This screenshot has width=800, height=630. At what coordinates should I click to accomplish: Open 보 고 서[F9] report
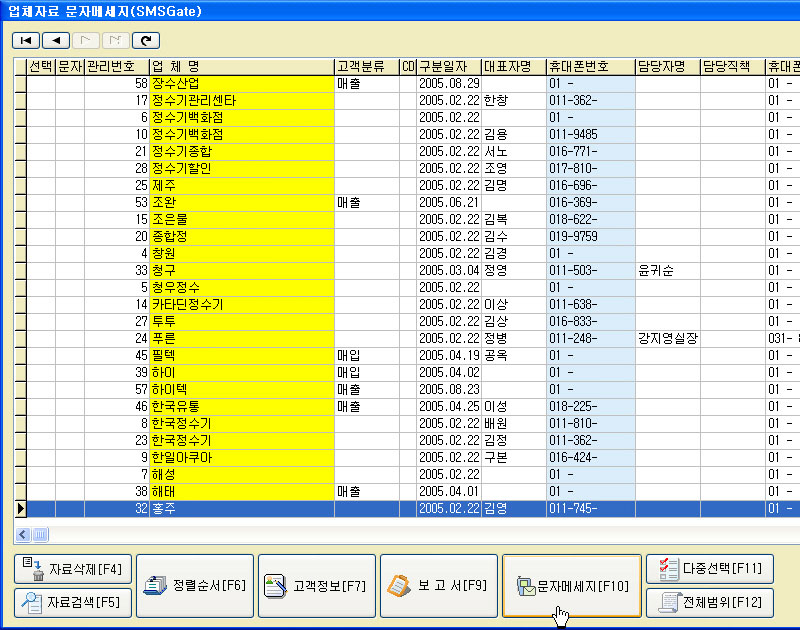tap(439, 586)
